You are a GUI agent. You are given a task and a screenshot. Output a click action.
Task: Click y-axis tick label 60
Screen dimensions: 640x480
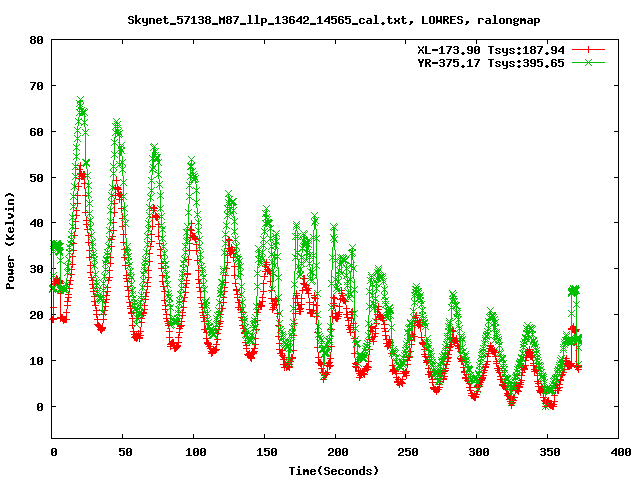pos(36,132)
